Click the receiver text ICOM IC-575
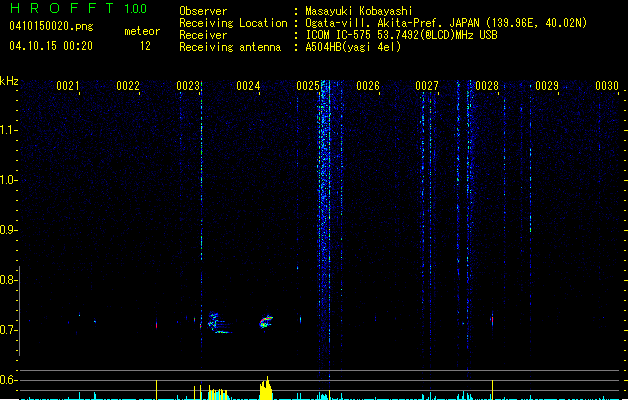 point(339,35)
